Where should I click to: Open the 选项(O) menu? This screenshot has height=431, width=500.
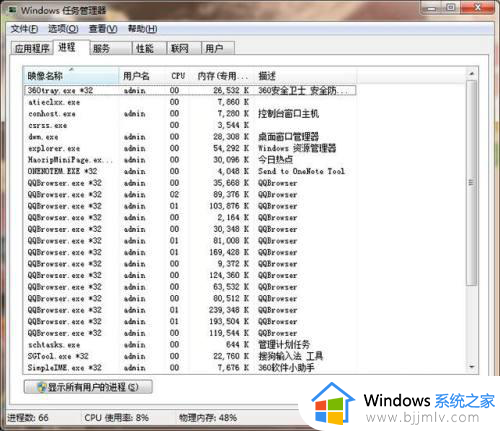pyautogui.click(x=63, y=29)
